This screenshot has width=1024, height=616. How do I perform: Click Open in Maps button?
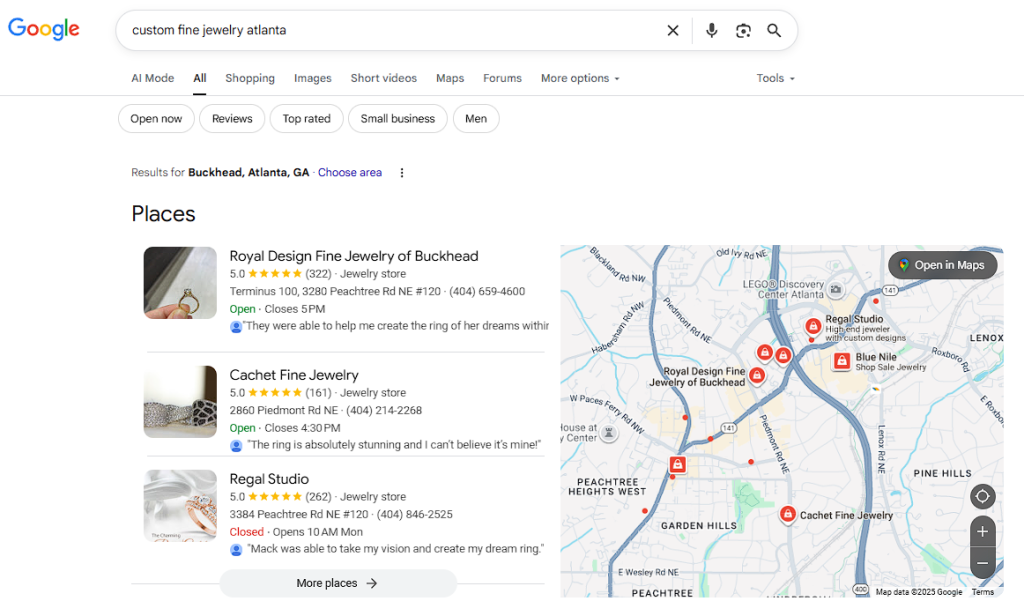click(942, 265)
